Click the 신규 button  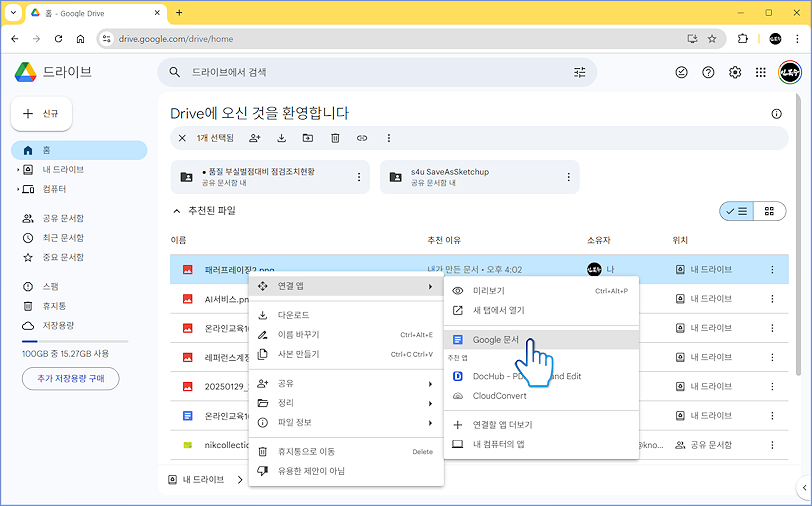click(x=41, y=113)
